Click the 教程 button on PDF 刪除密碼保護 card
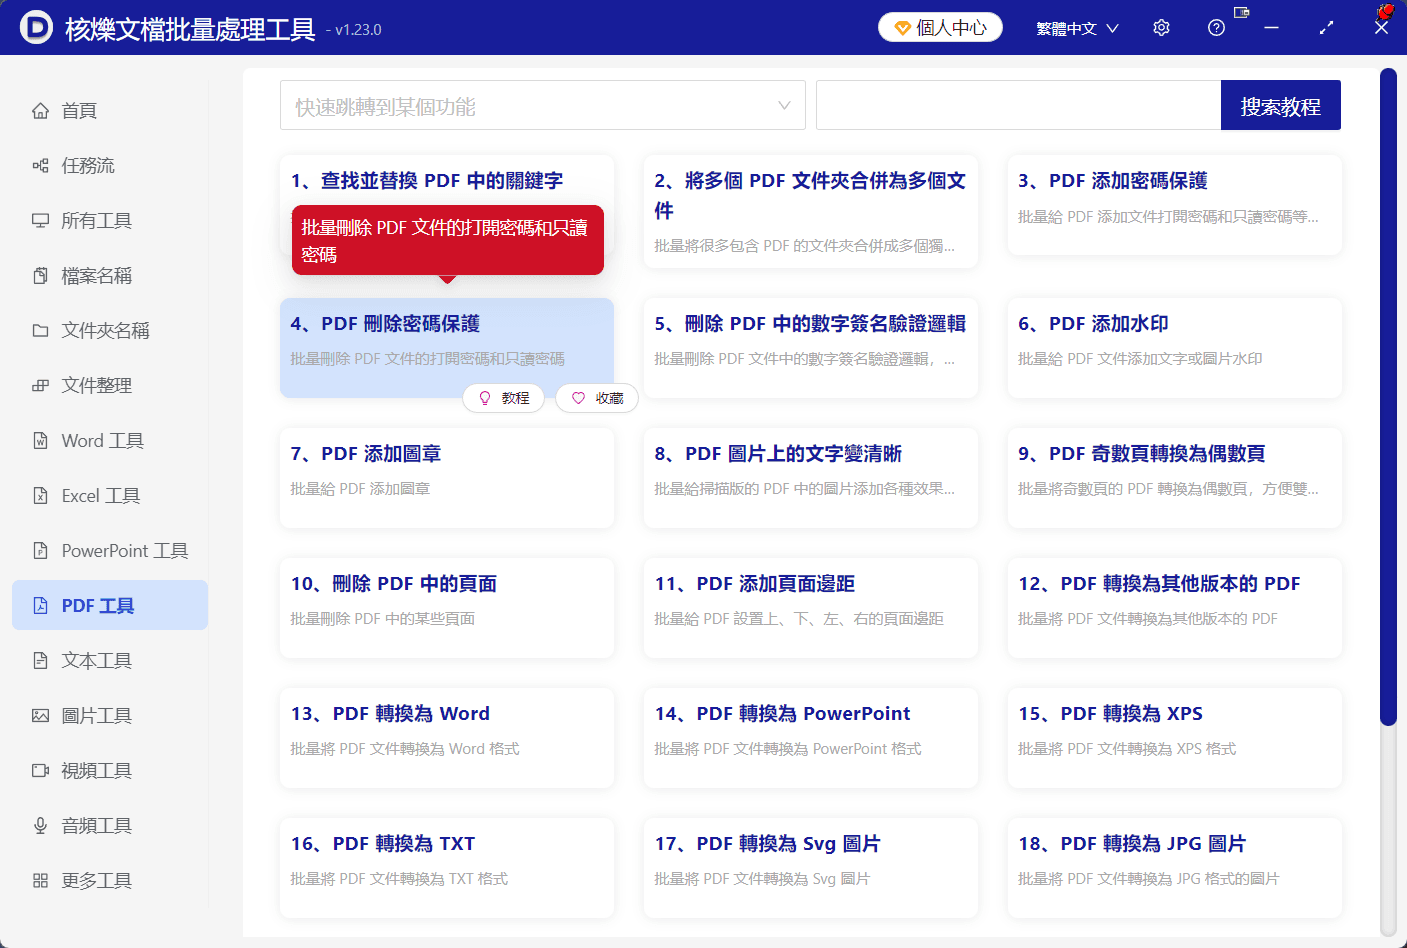This screenshot has width=1407, height=948. (503, 398)
